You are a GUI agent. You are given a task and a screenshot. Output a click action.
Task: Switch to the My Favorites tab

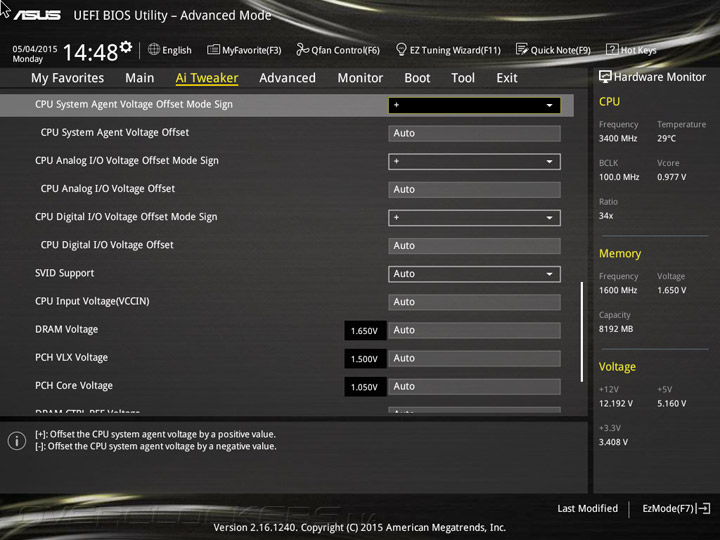pos(68,78)
